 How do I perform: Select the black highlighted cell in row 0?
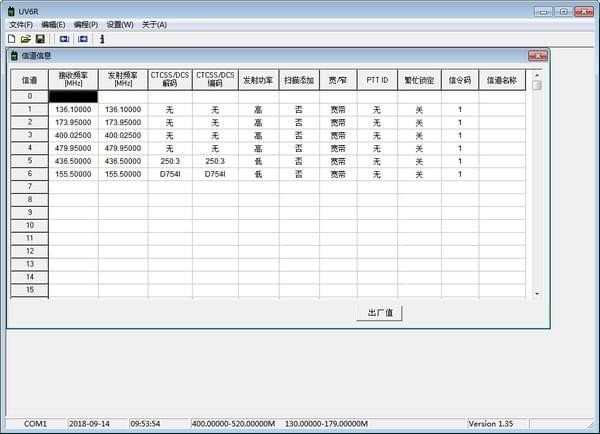(73, 96)
